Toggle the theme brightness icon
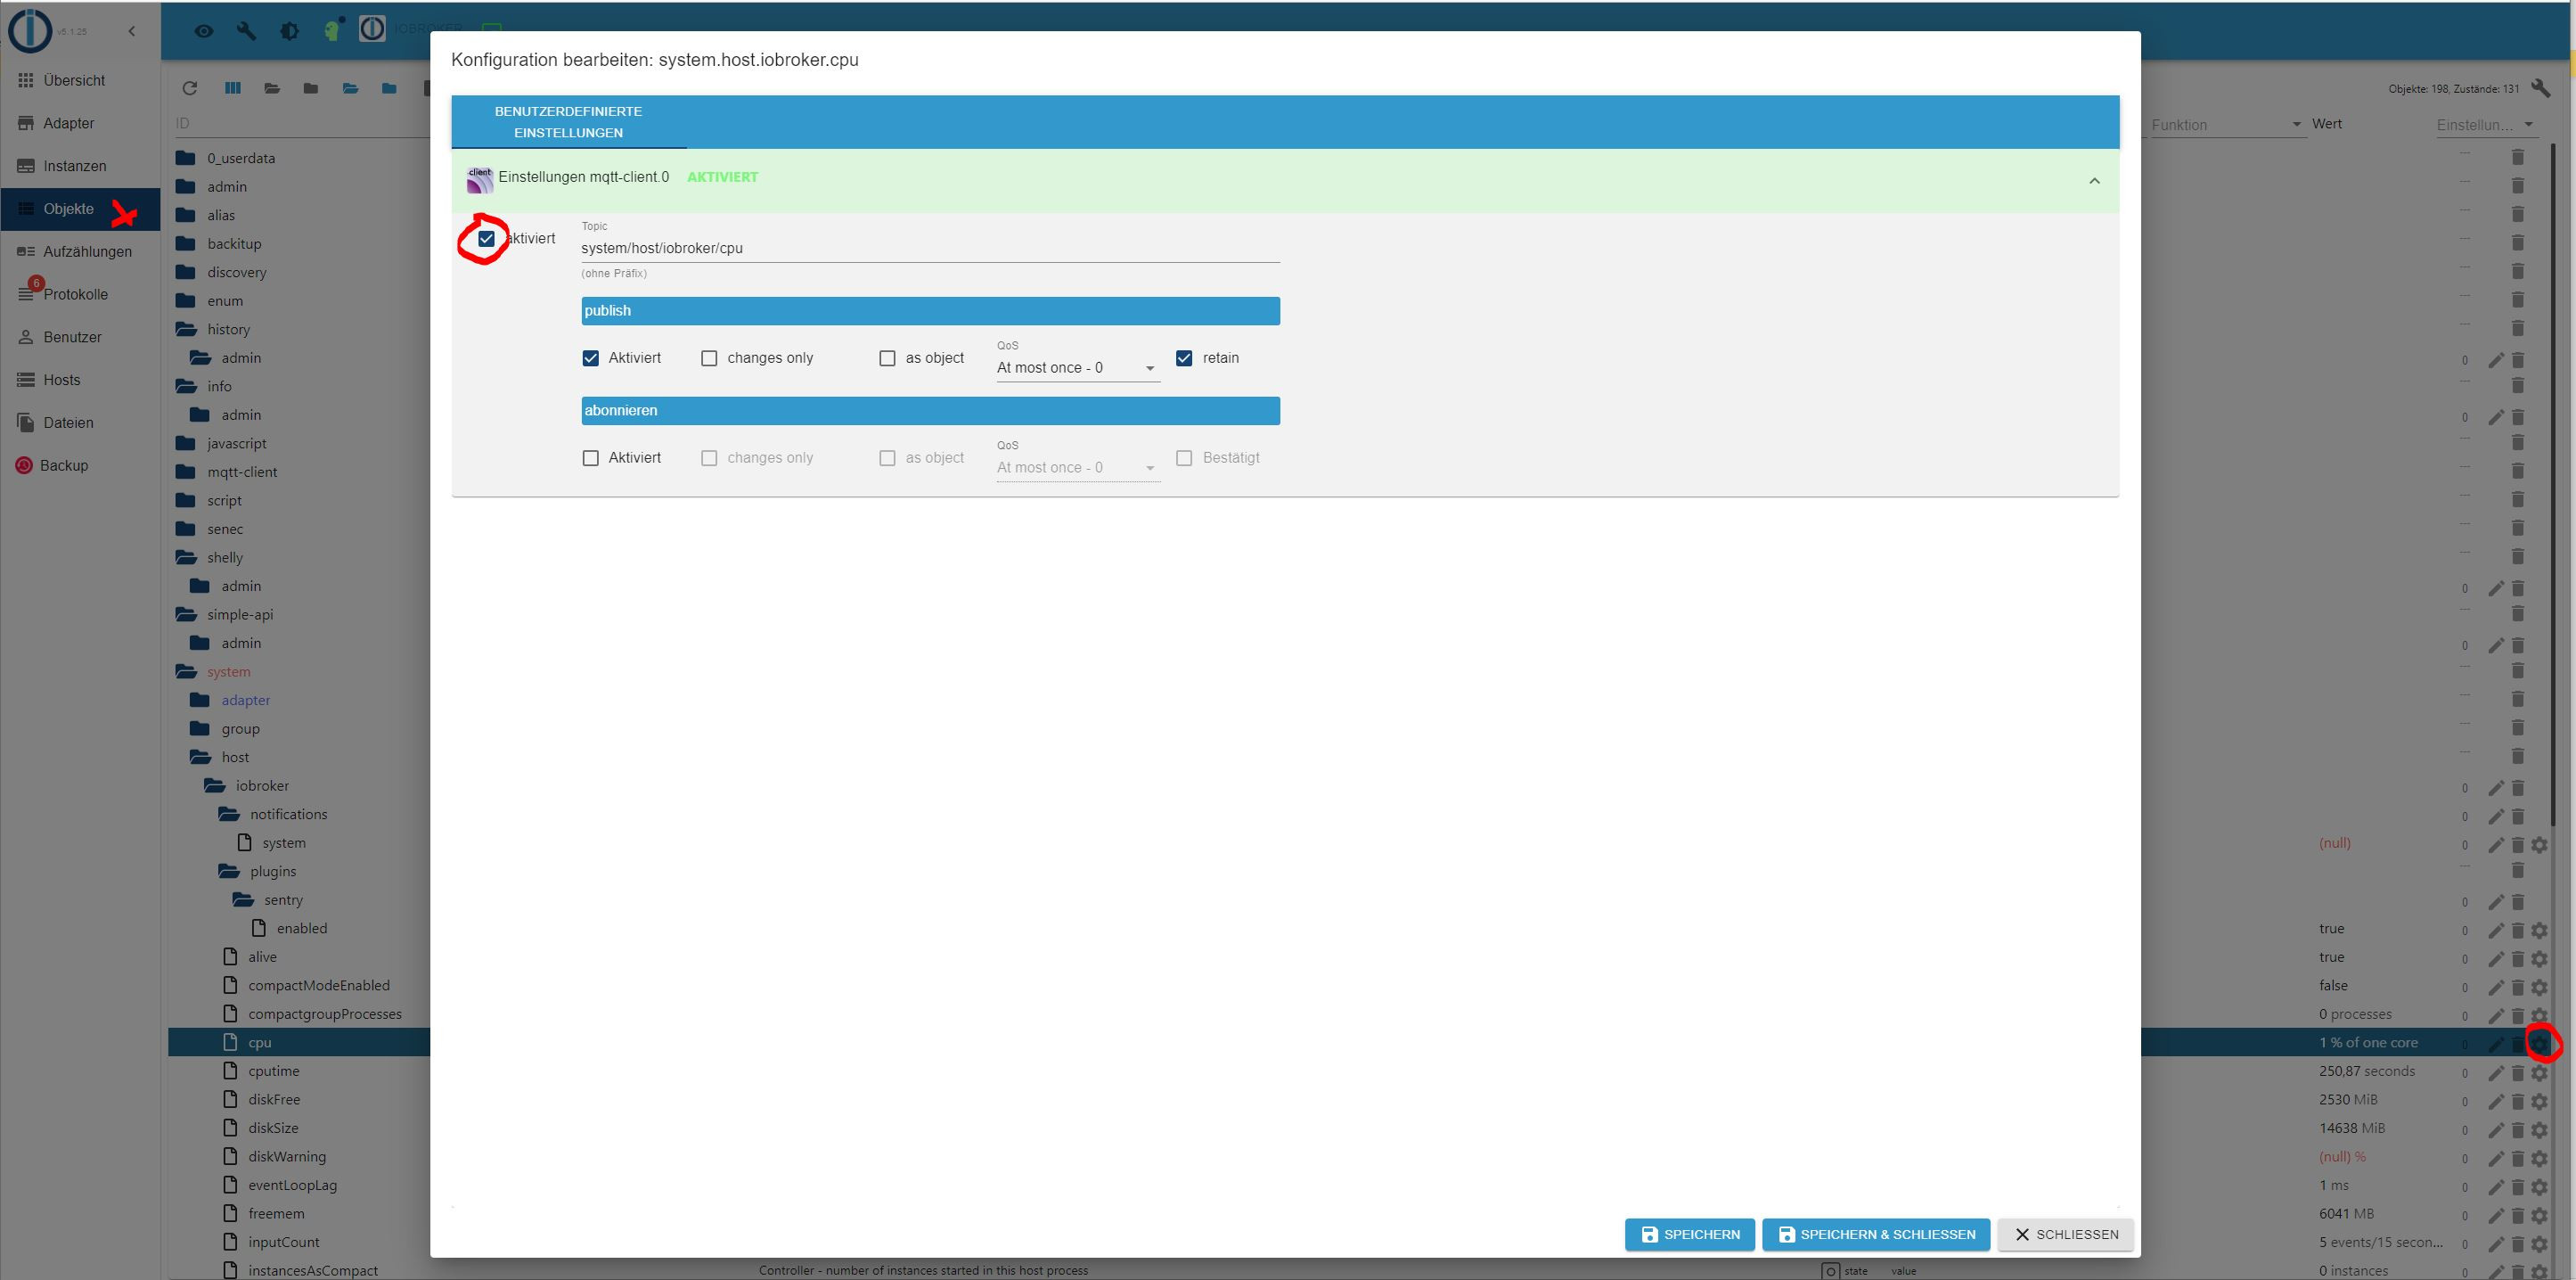 [289, 31]
